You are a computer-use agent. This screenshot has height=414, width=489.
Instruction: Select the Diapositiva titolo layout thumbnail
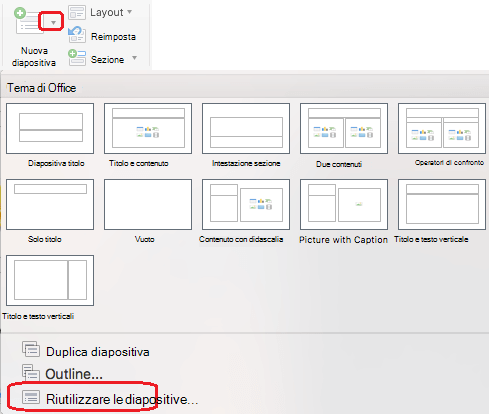(50, 128)
